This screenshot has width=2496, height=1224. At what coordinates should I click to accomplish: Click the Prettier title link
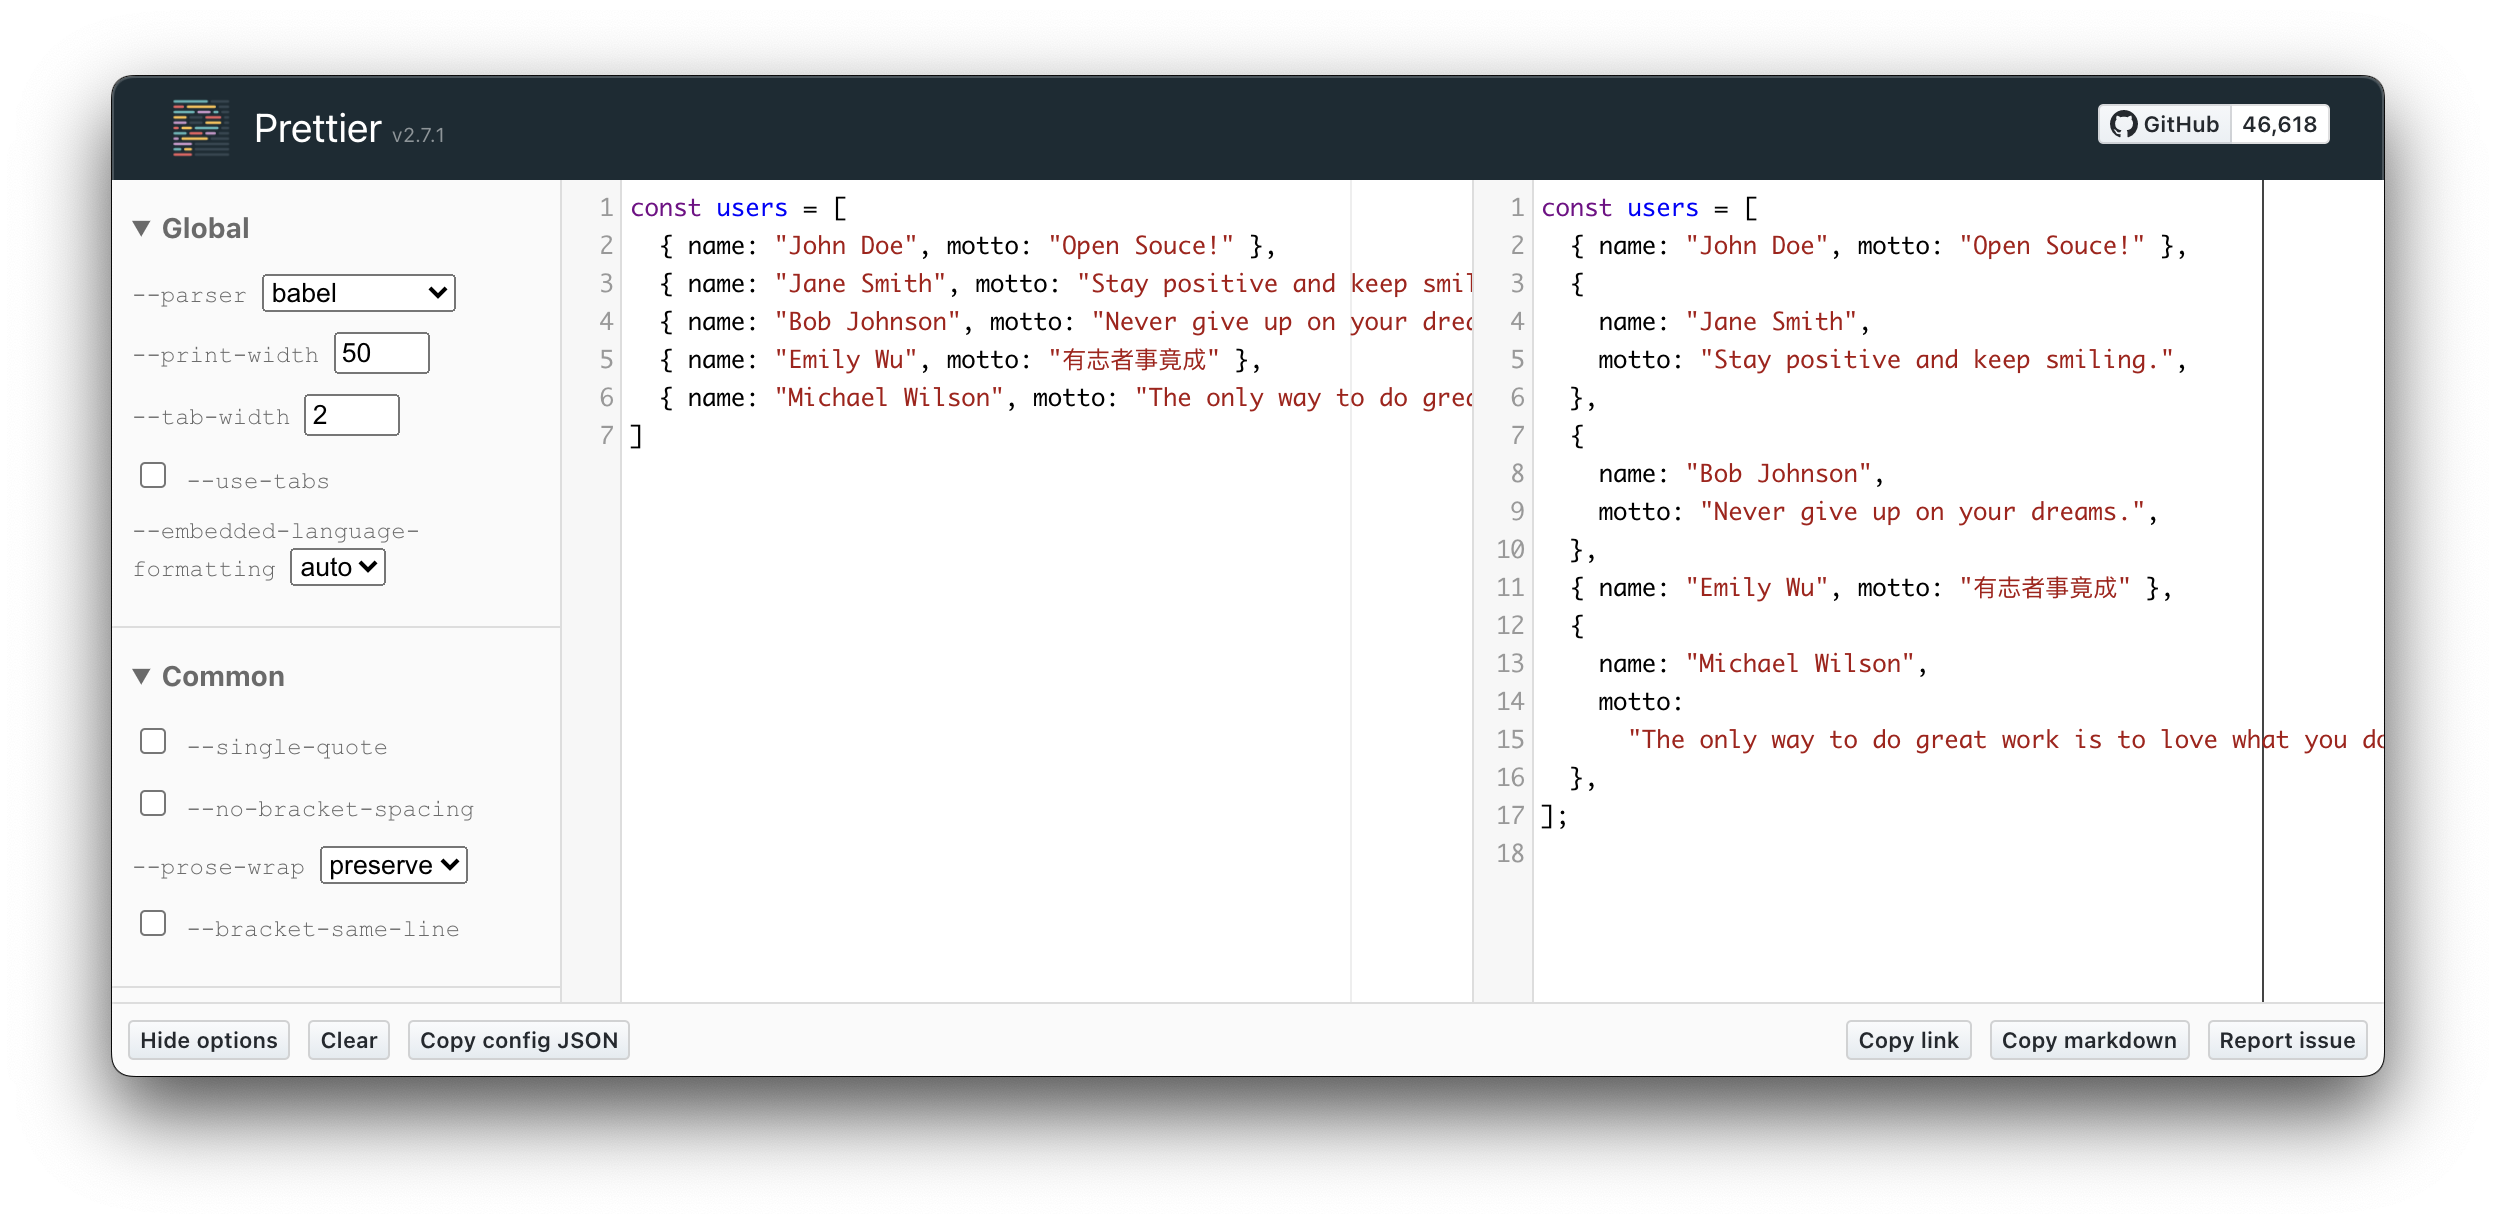pyautogui.click(x=317, y=128)
